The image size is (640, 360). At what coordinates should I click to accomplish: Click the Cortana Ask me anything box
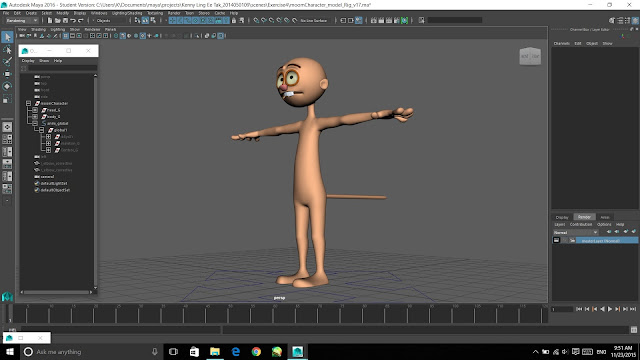[x=92, y=351]
